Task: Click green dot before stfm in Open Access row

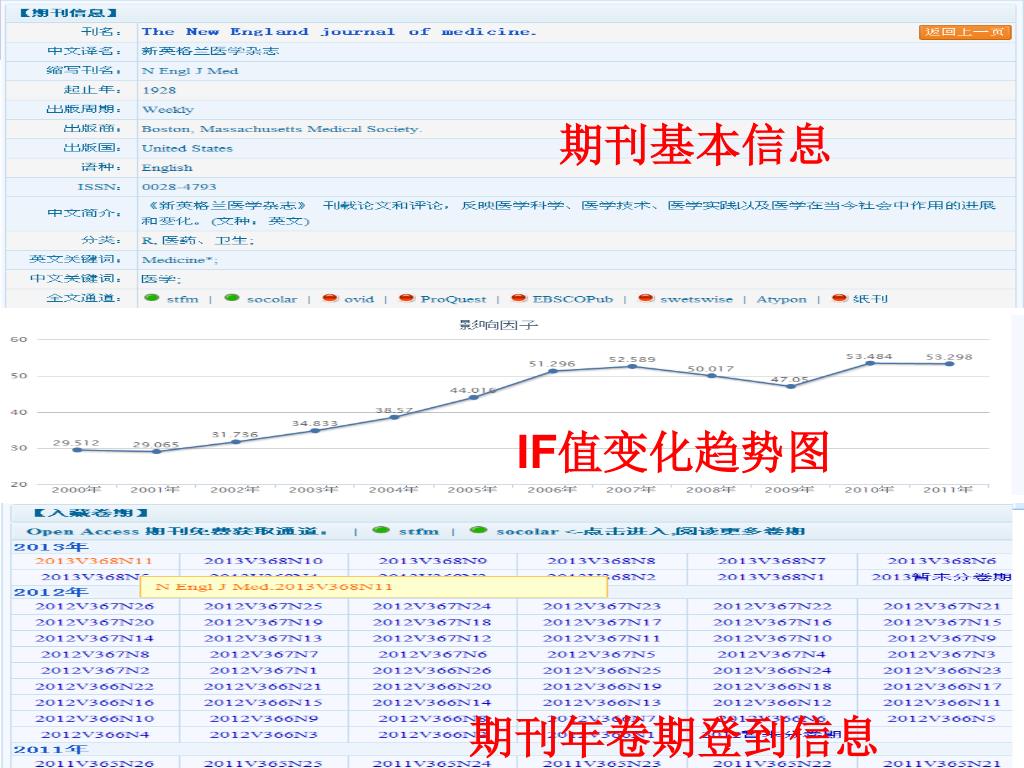Action: [x=381, y=530]
